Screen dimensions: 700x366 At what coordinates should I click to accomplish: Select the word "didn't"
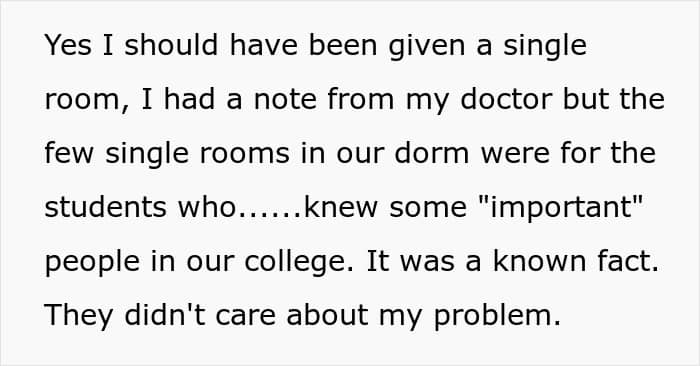(165, 316)
